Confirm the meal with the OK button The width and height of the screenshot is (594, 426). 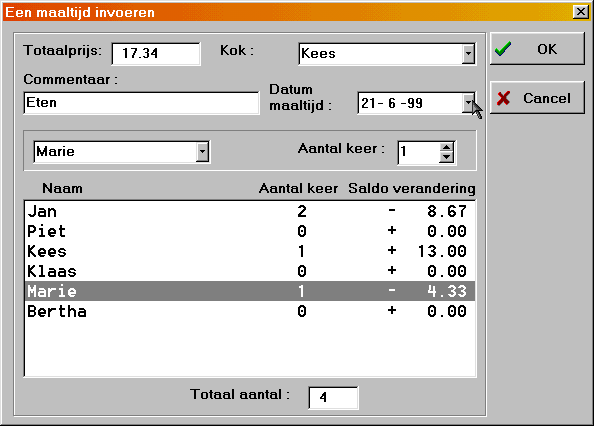click(x=537, y=49)
